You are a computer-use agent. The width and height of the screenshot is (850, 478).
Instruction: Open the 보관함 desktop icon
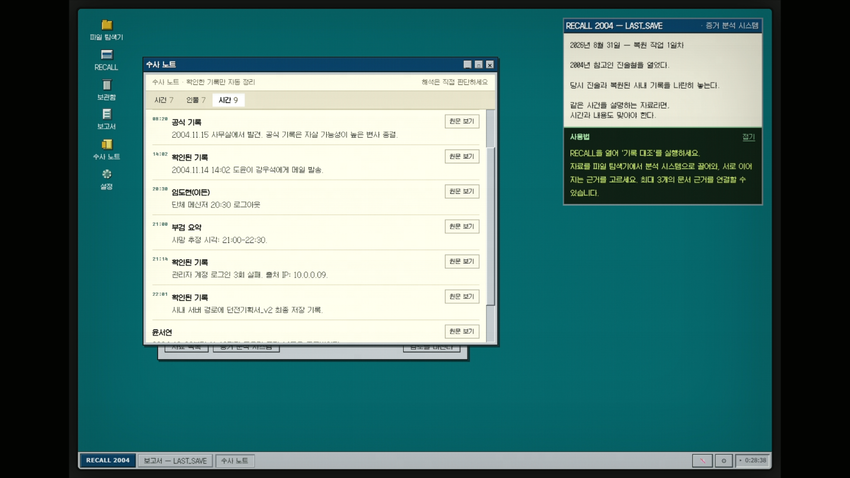coord(106,90)
